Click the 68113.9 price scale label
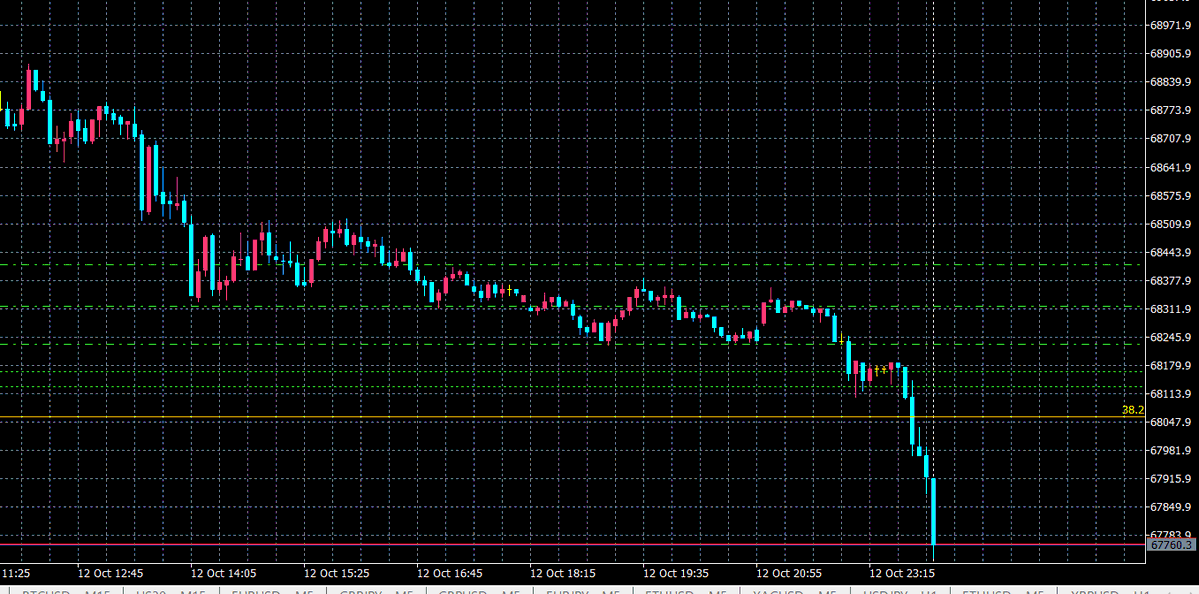This screenshot has height=594, width=1199. pyautogui.click(x=1171, y=394)
